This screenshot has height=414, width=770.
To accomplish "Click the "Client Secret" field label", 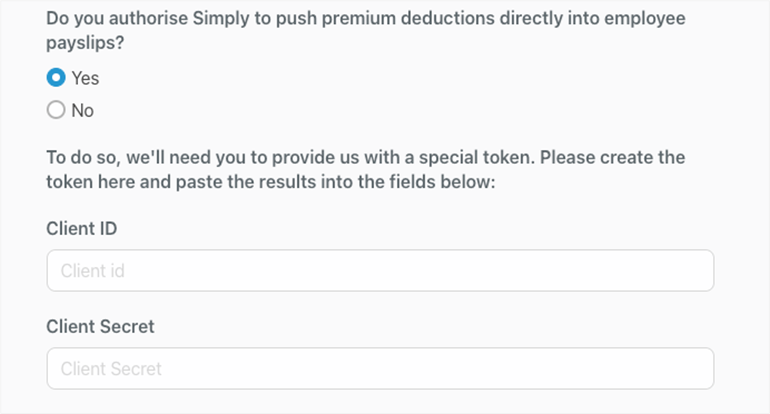I will click(100, 326).
